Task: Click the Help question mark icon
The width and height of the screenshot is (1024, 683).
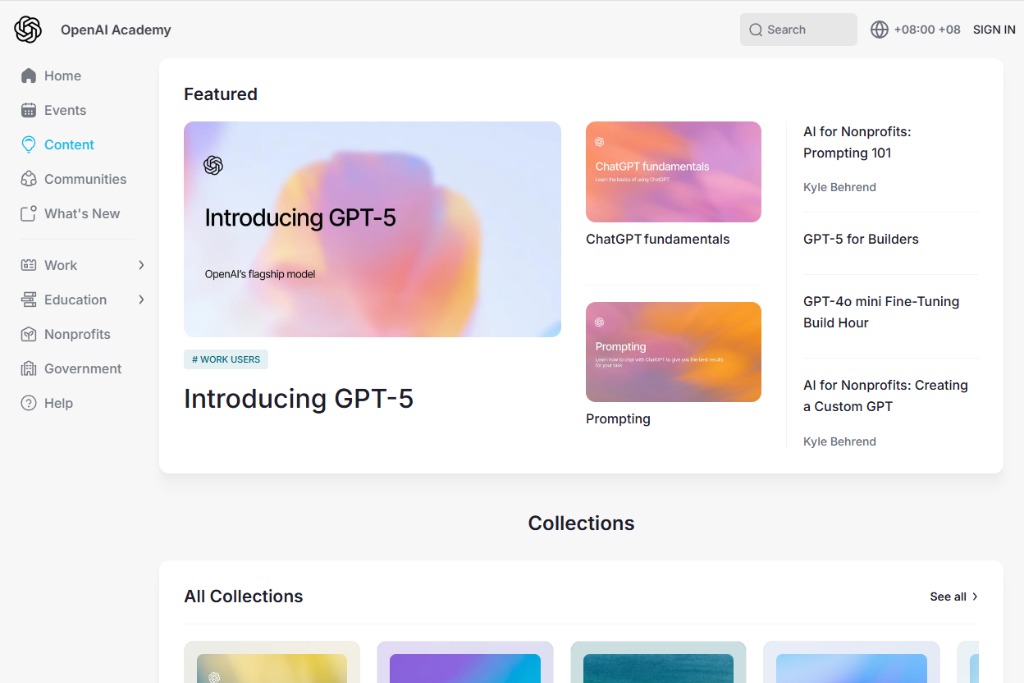Action: pos(28,404)
